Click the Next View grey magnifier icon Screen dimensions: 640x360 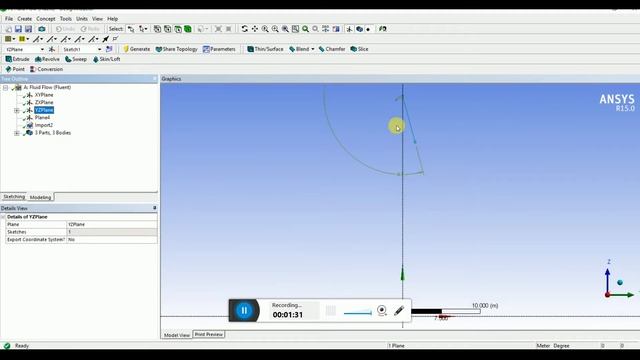[316, 29]
